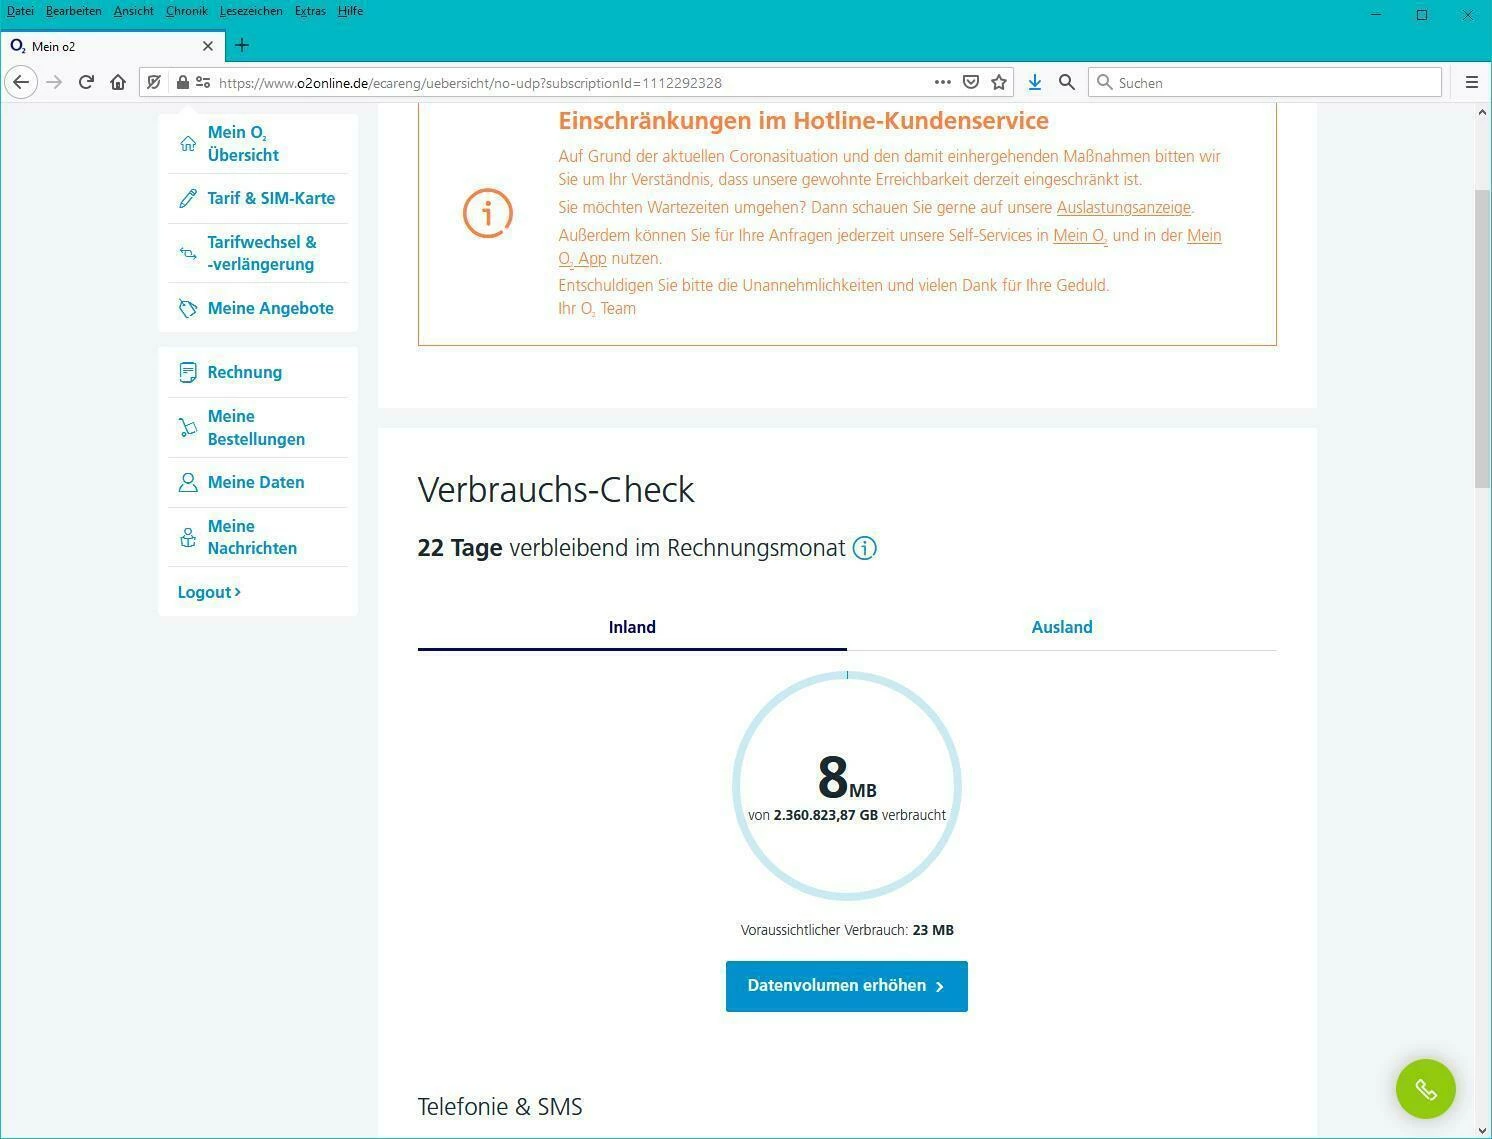
Task: Click the Voraussichtlicher Verbrauch 23 MB text
Action: click(847, 930)
